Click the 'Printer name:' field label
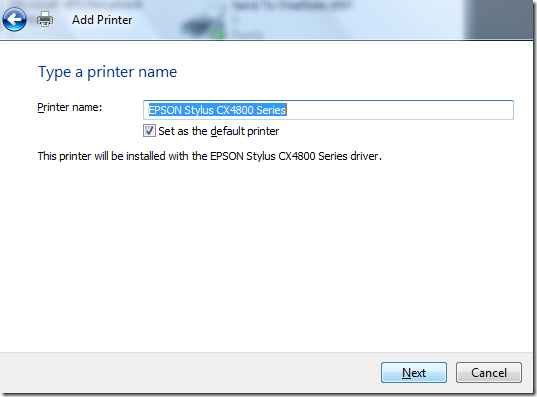This screenshot has height=397, width=537. (70, 108)
